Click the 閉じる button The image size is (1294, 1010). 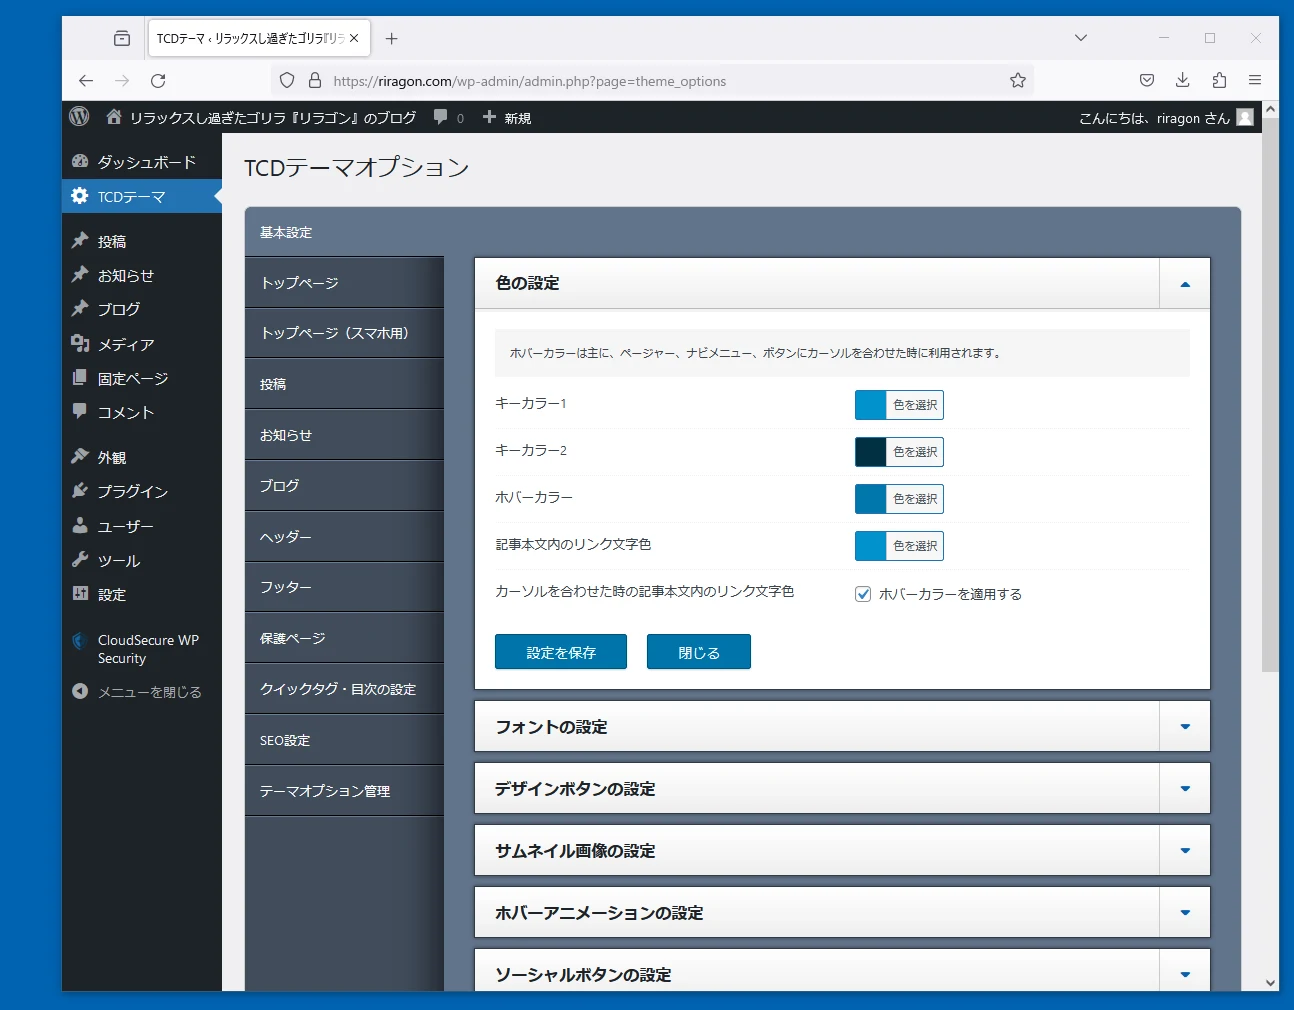click(x=698, y=652)
